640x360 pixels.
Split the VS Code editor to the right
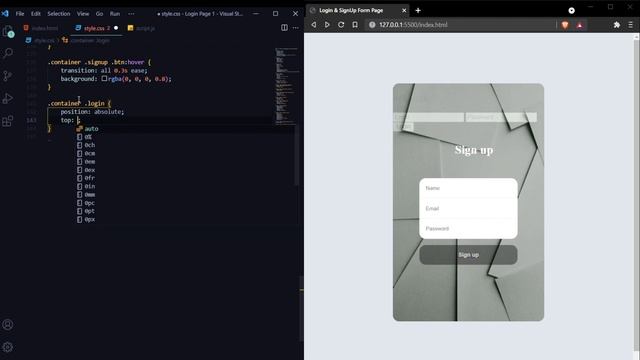pyautogui.click(x=284, y=28)
